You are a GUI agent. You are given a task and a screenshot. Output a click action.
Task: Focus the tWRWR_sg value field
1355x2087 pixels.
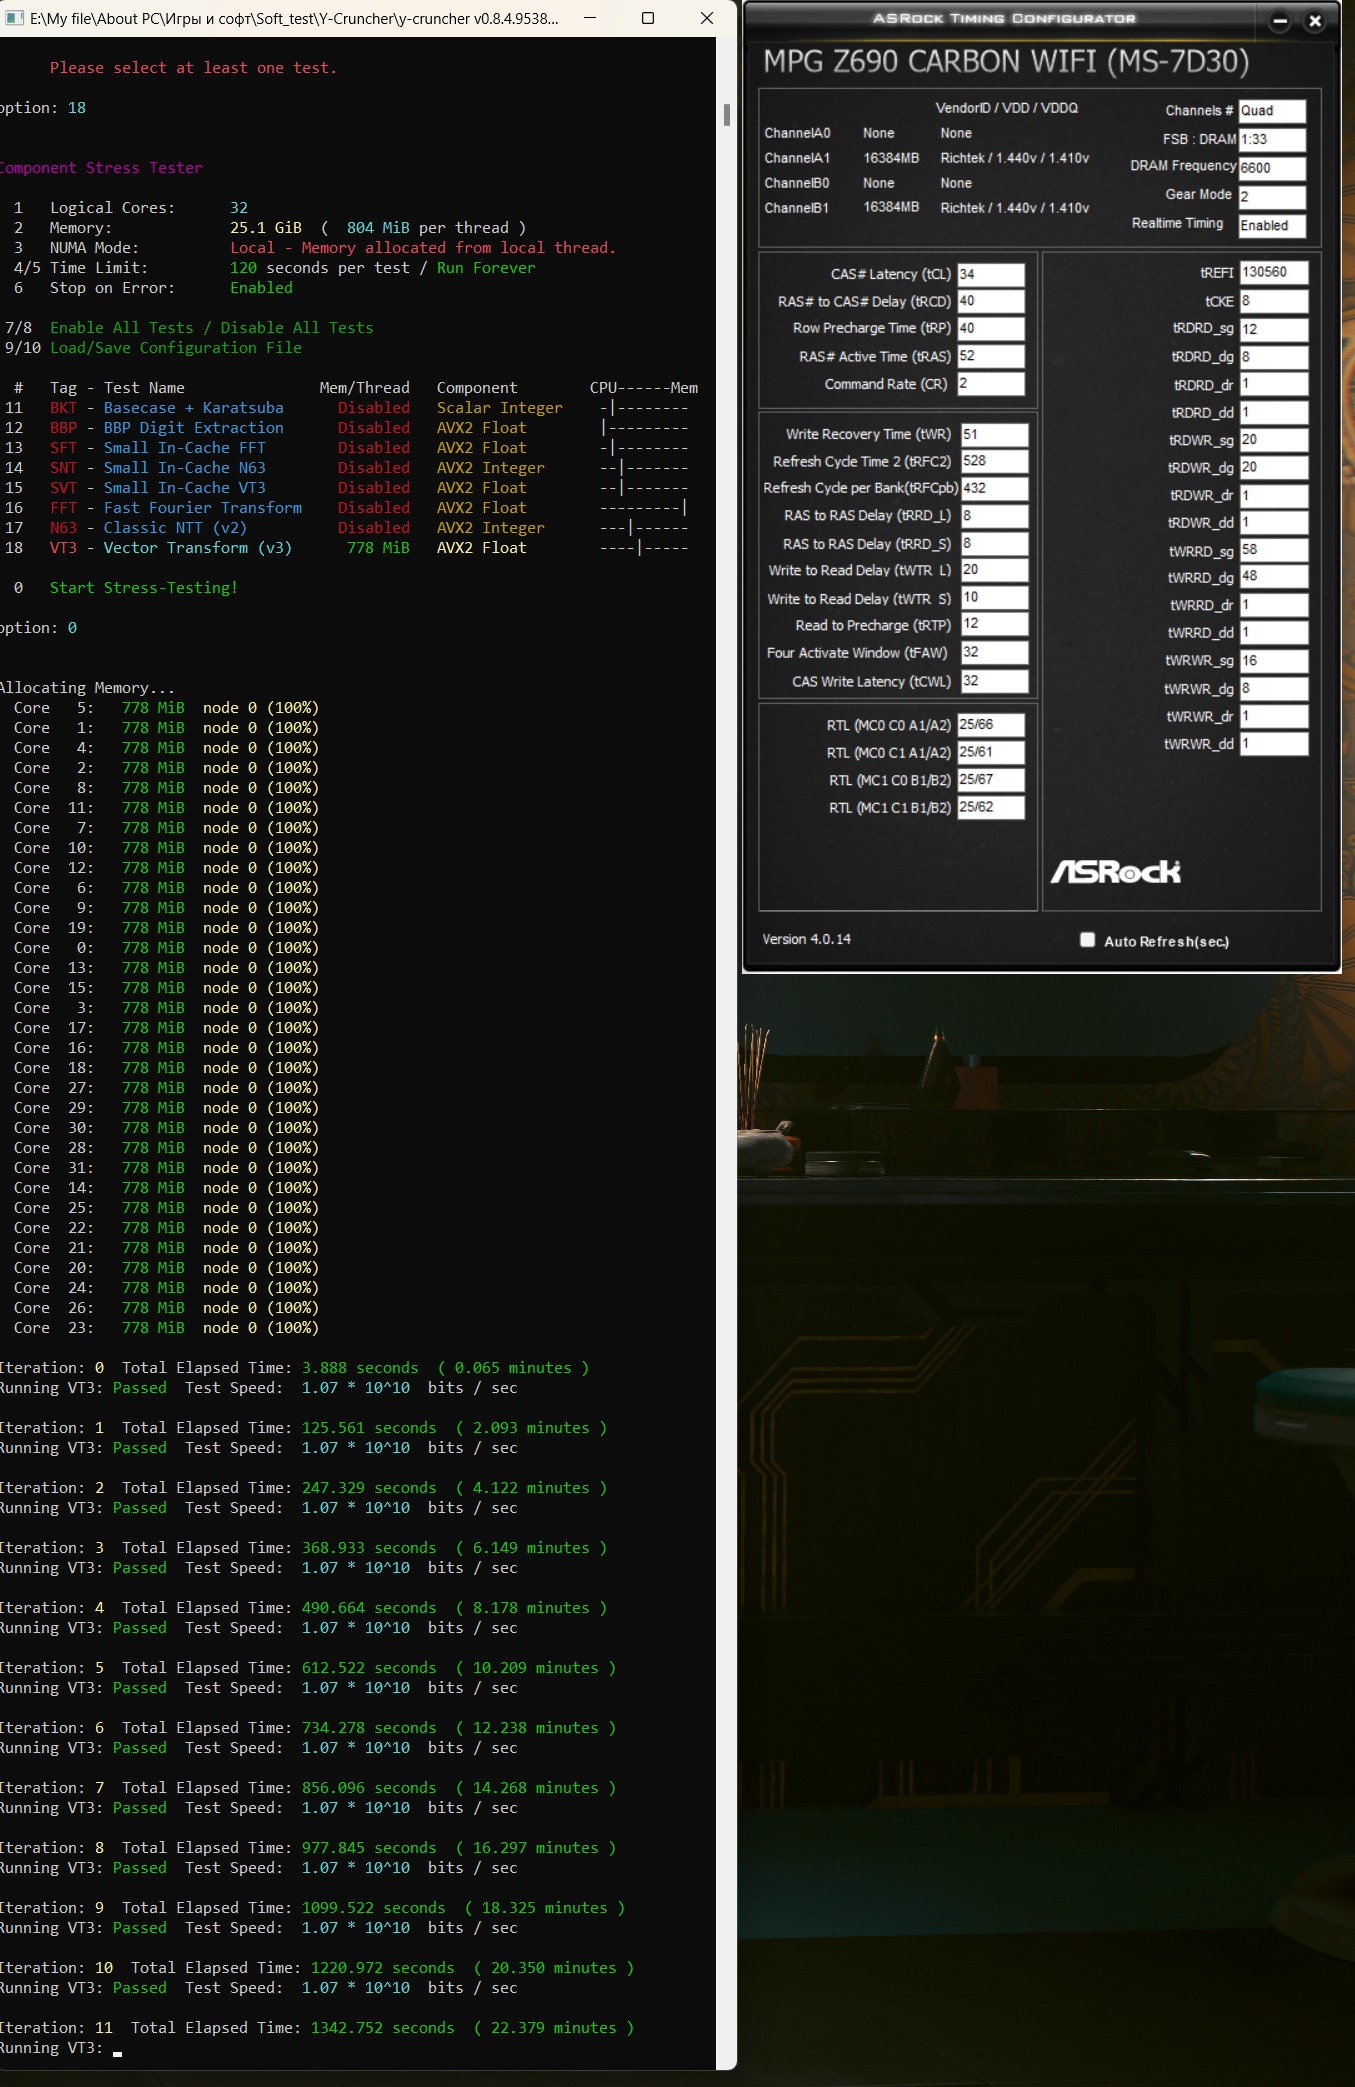[1274, 661]
